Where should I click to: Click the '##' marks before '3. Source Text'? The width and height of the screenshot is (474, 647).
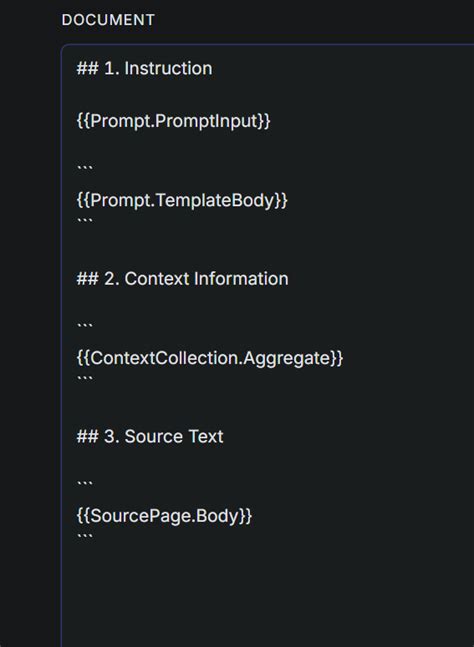click(87, 437)
